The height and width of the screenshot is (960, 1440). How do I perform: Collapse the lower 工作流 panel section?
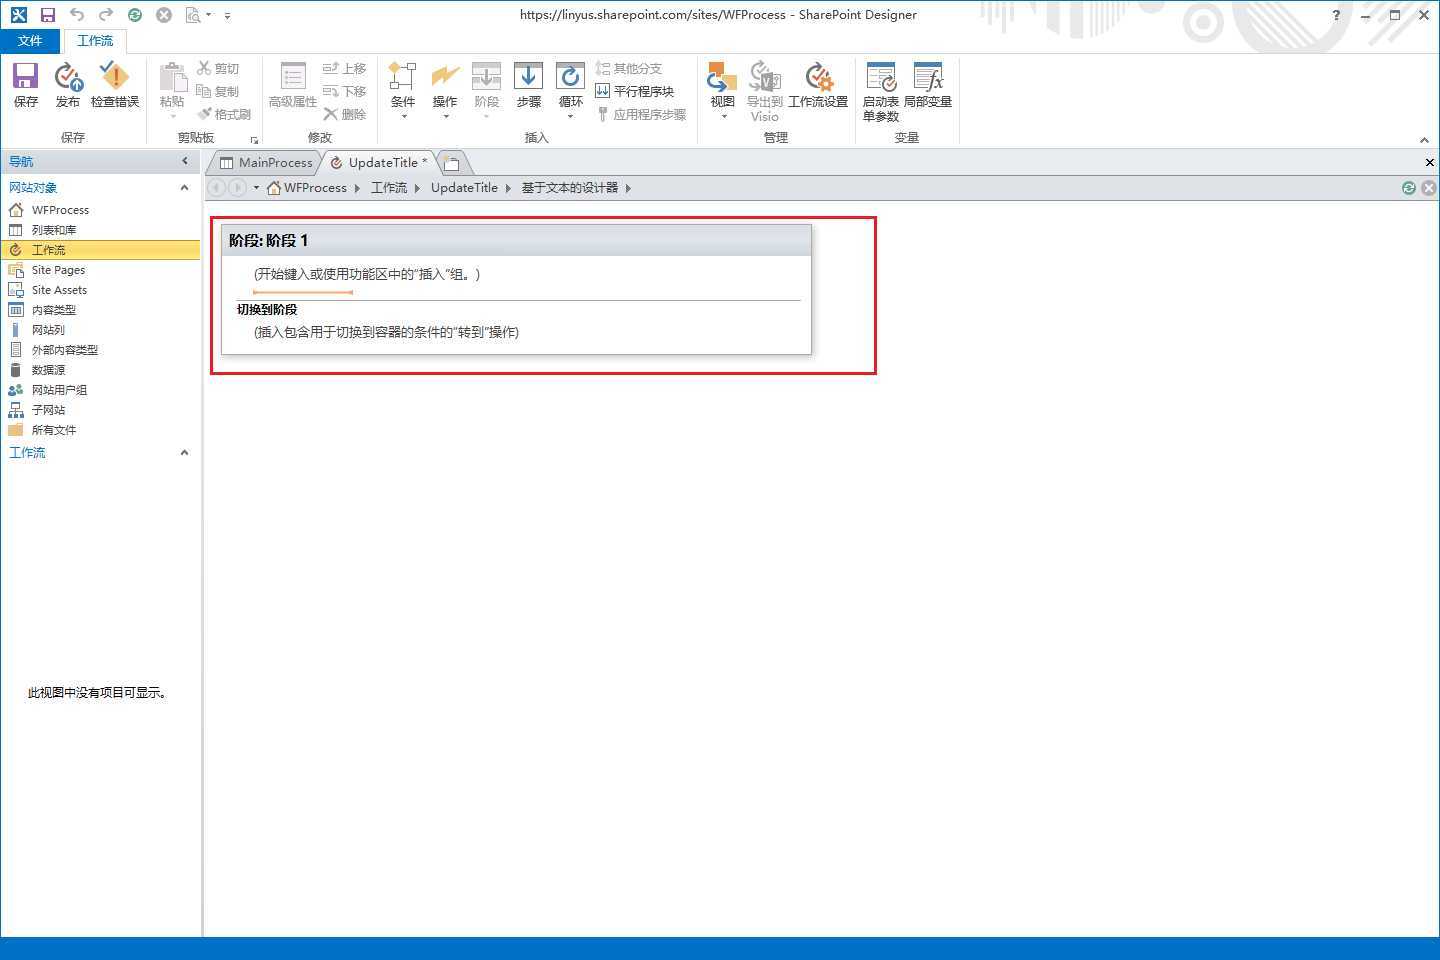click(x=184, y=453)
